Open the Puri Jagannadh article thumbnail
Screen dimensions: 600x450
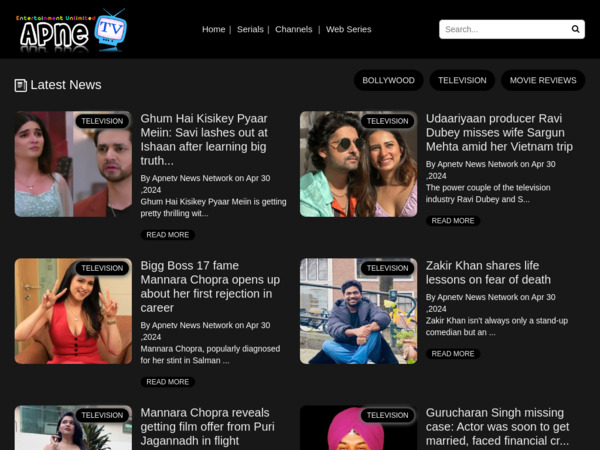[x=73, y=428]
